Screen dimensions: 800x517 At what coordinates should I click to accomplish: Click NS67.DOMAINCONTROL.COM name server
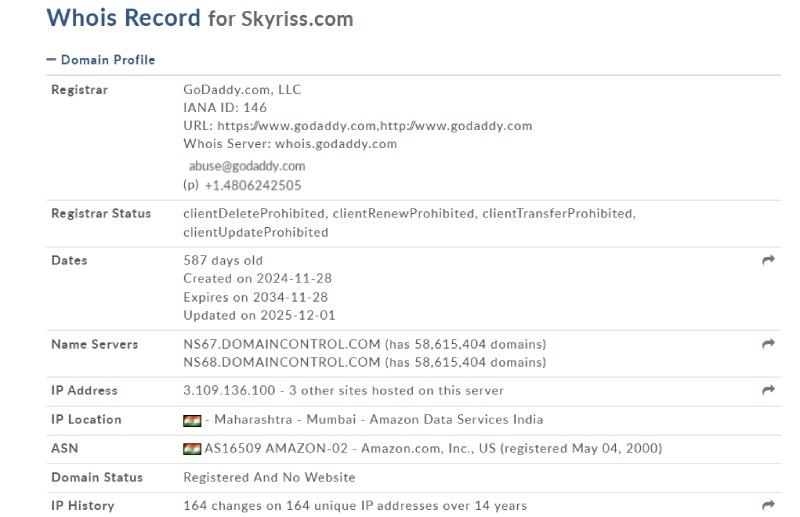pos(282,344)
